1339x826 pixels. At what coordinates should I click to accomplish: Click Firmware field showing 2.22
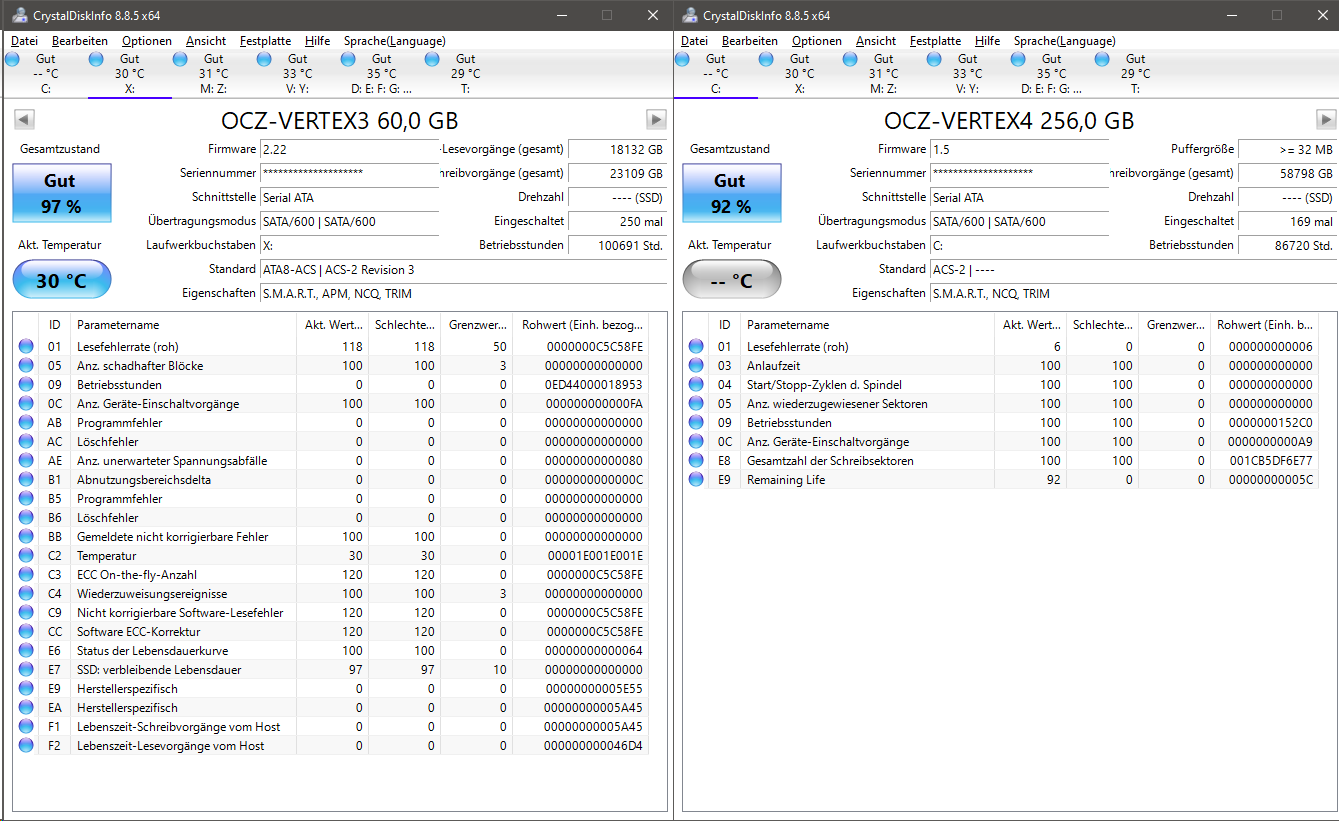click(350, 149)
